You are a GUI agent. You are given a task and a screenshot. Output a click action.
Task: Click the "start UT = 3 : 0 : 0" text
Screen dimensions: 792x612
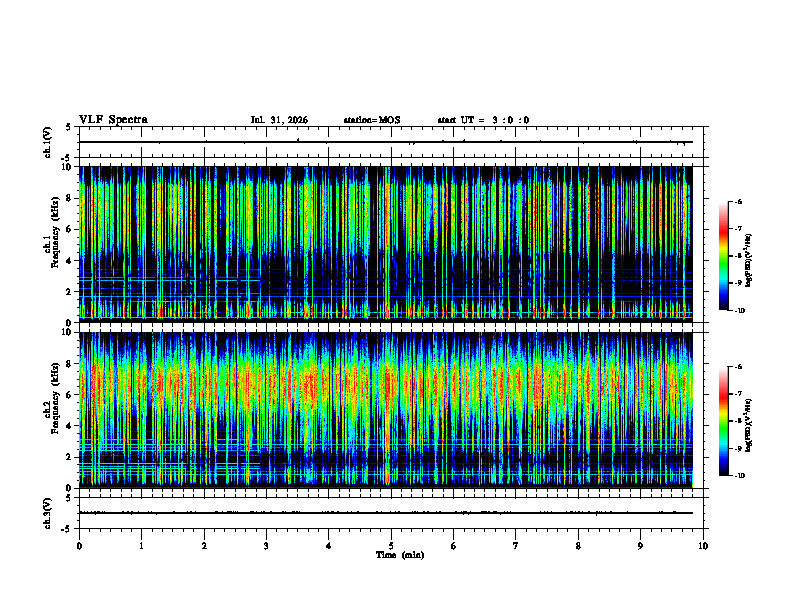coord(483,120)
